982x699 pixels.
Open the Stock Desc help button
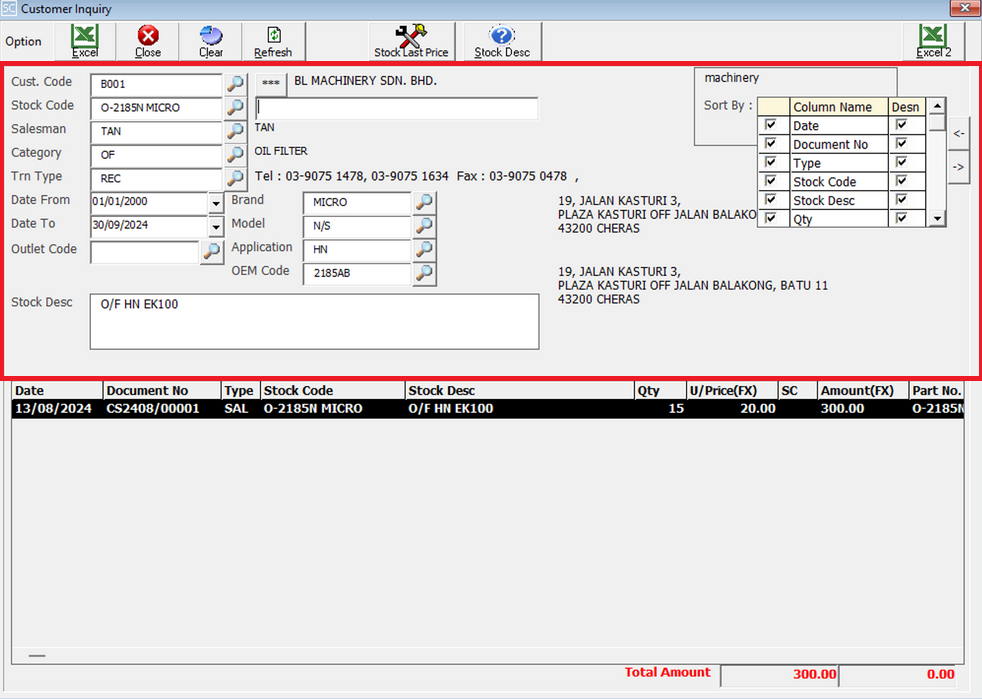[502, 41]
